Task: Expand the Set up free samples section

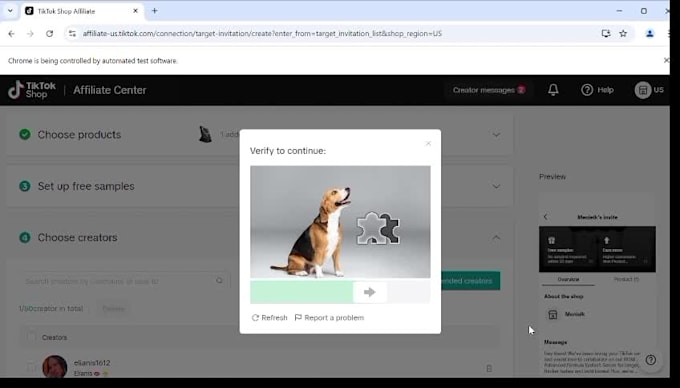Action: 496,186
